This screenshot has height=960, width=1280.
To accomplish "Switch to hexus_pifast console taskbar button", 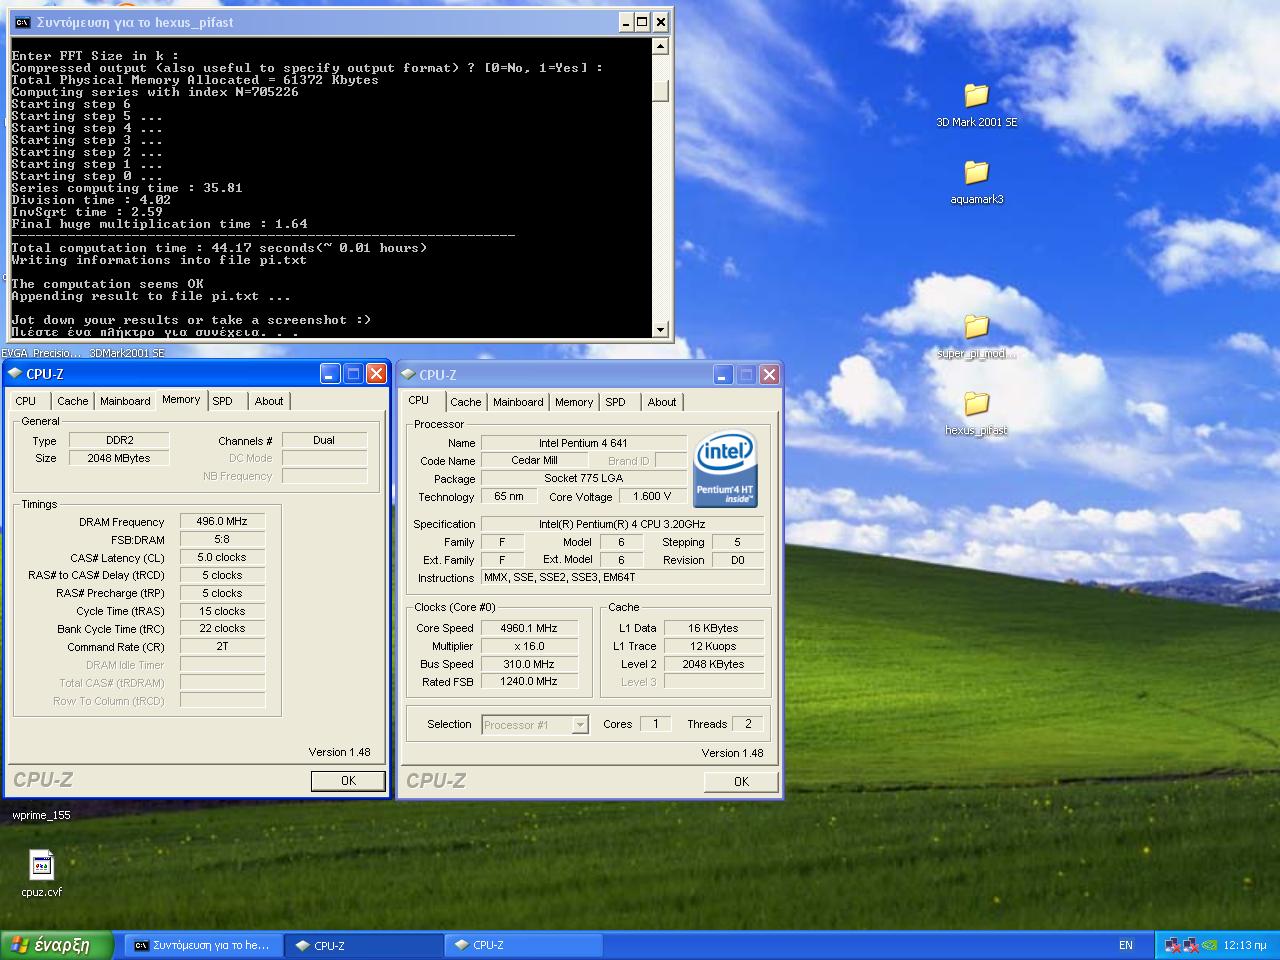I will coord(203,945).
